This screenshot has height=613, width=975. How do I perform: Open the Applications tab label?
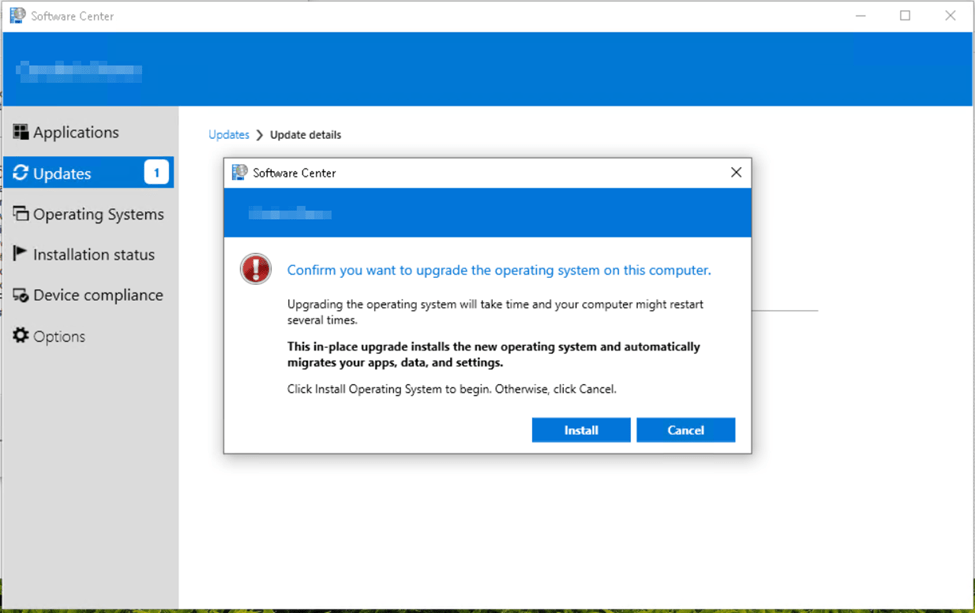click(76, 132)
